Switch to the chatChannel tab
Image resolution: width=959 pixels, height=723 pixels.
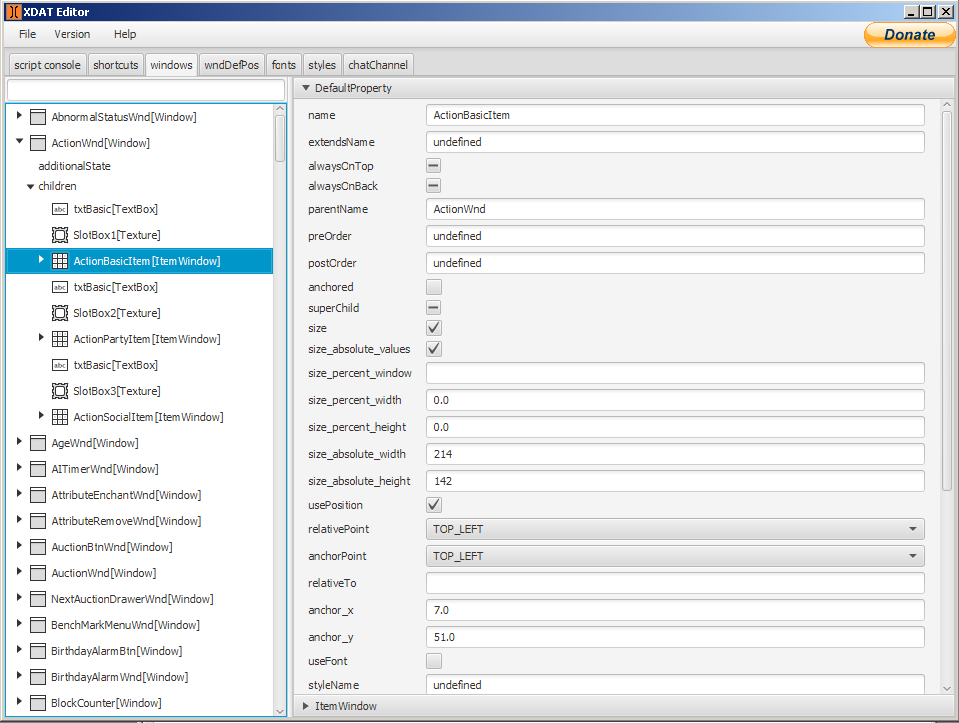pos(377,63)
